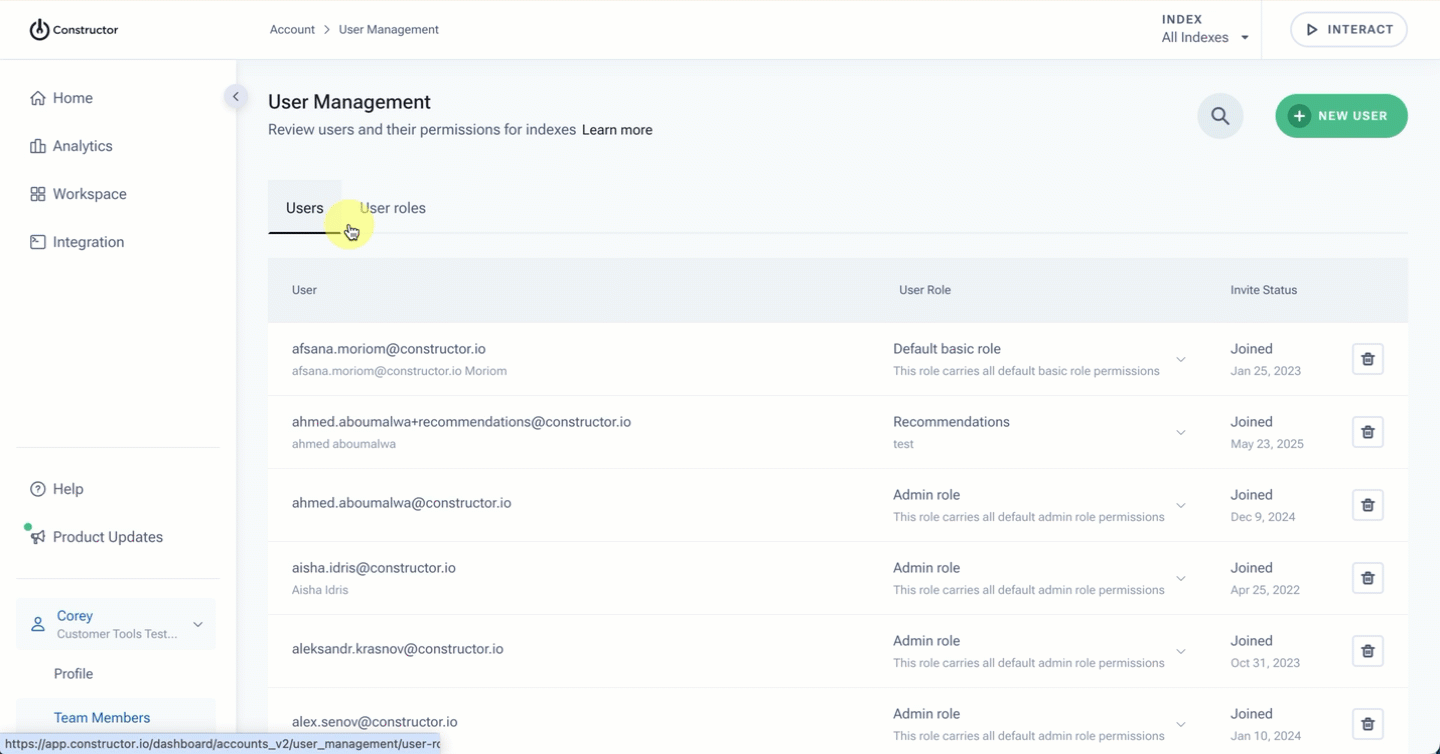
Task: Open role dropdown for aleksandr.krasnov
Action: 1181,651
